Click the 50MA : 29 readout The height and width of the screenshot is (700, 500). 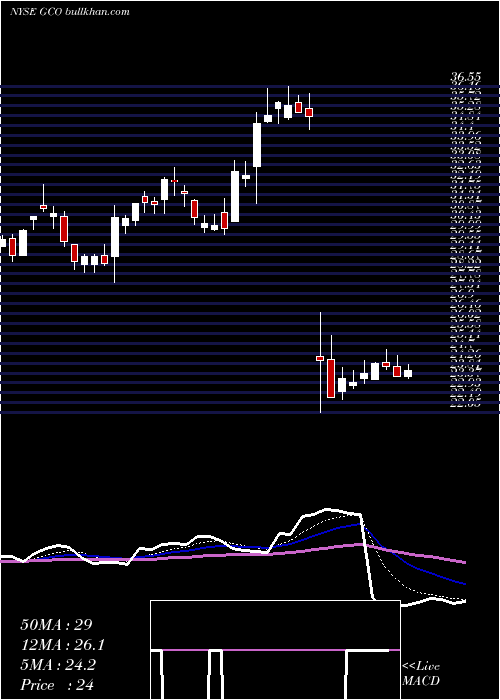56,625
